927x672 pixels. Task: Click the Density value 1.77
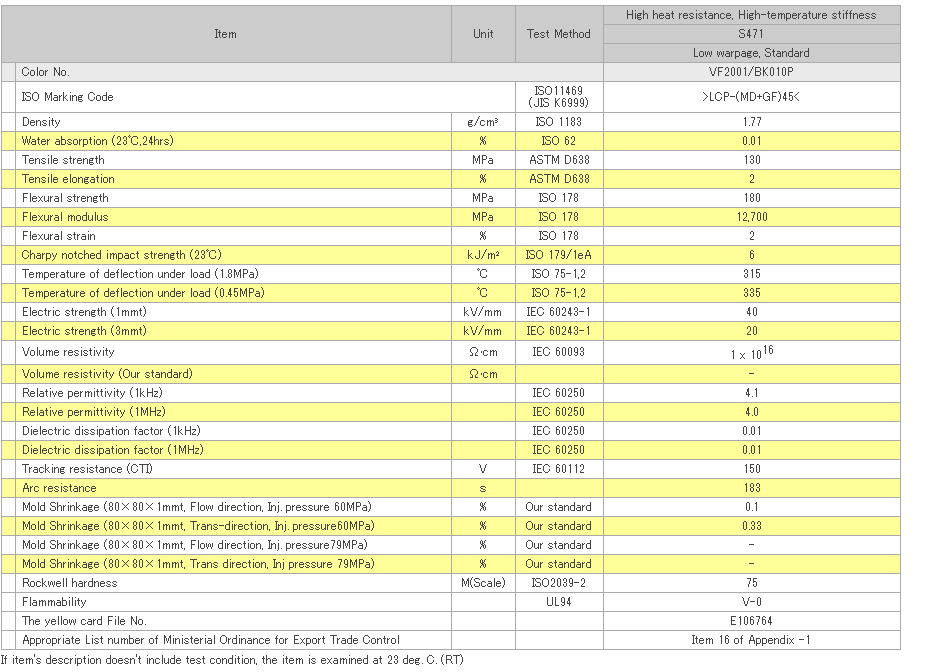tap(751, 122)
